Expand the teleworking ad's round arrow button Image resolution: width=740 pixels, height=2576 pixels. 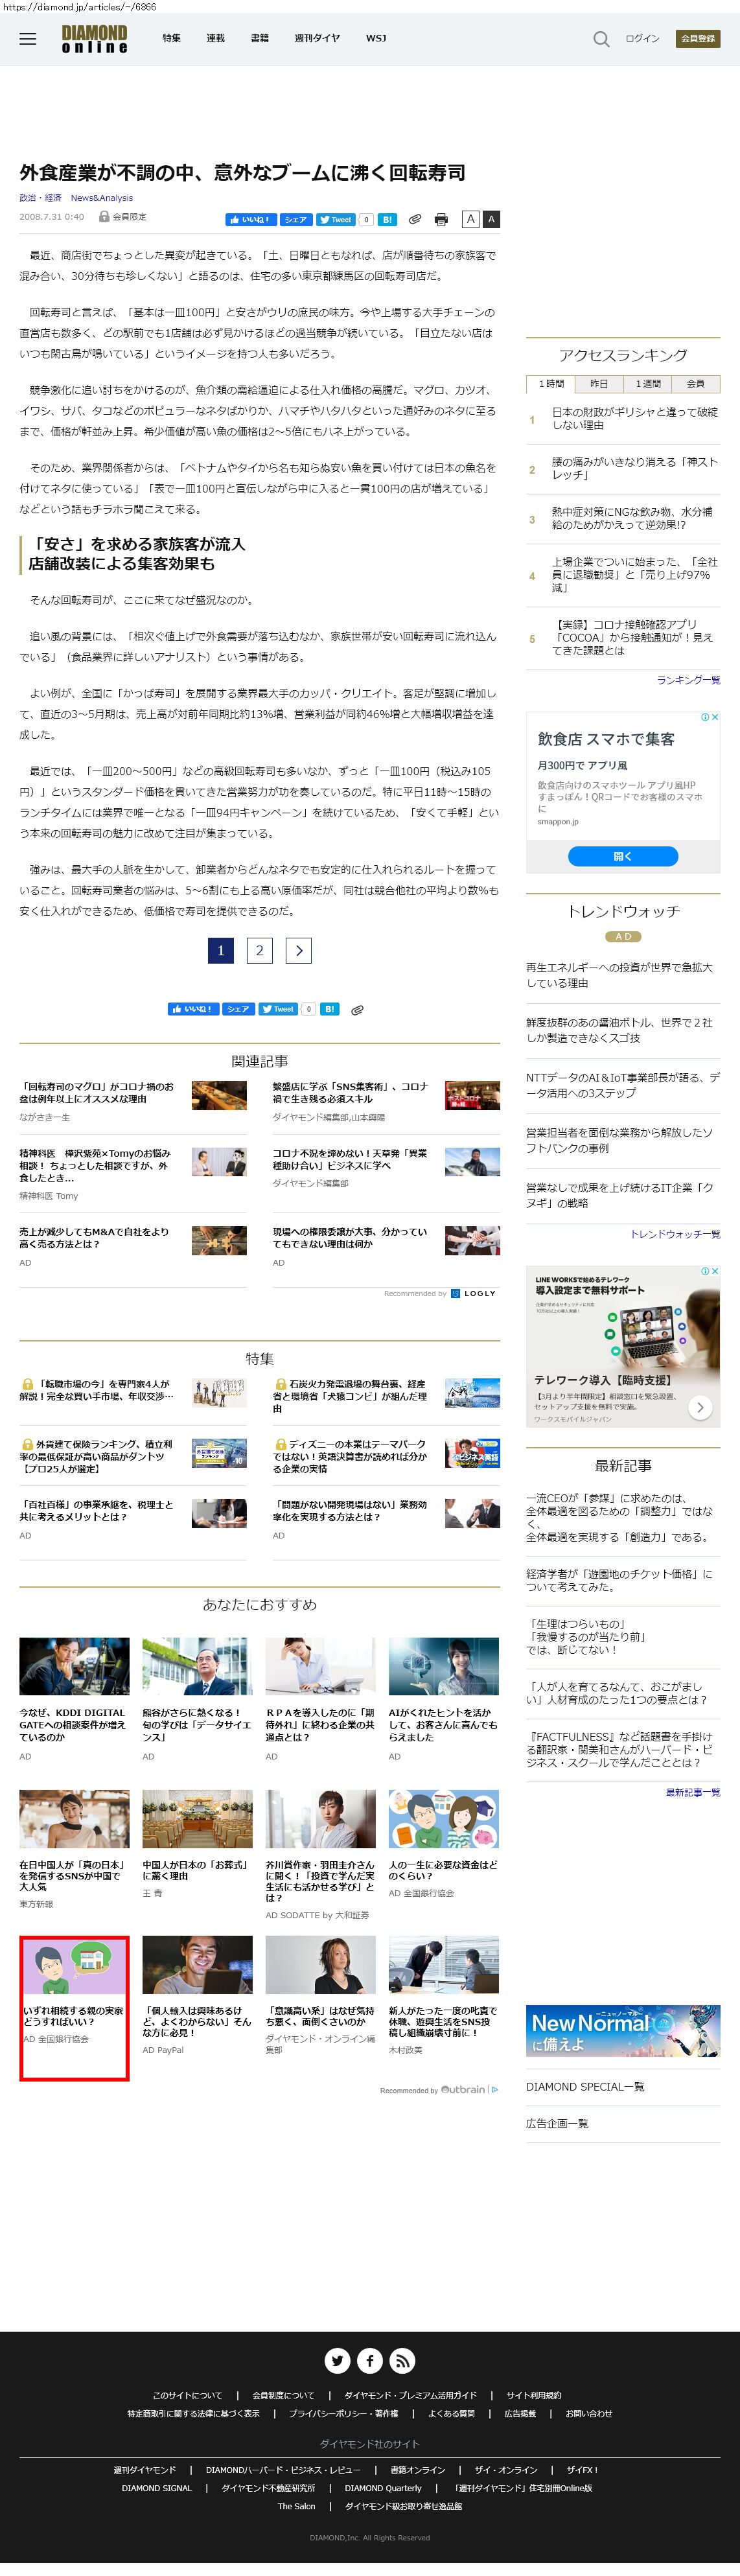700,1407
